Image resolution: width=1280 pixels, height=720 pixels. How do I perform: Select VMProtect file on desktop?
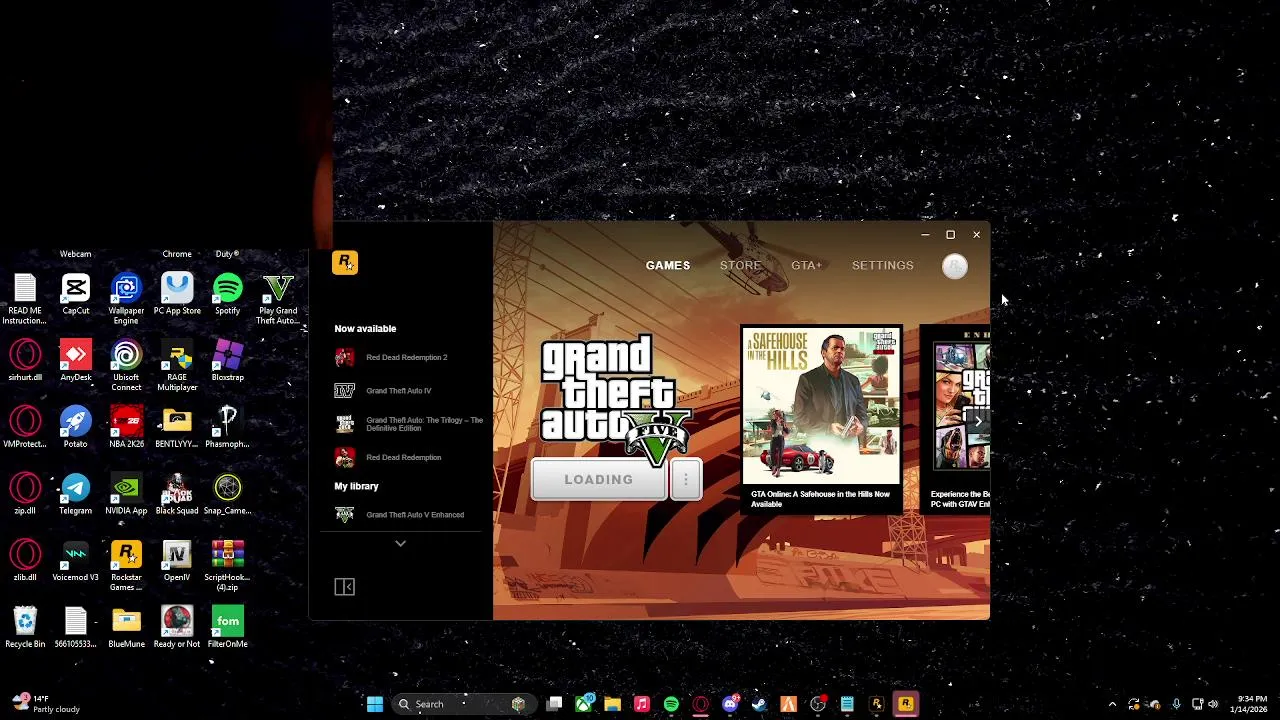tap(25, 427)
